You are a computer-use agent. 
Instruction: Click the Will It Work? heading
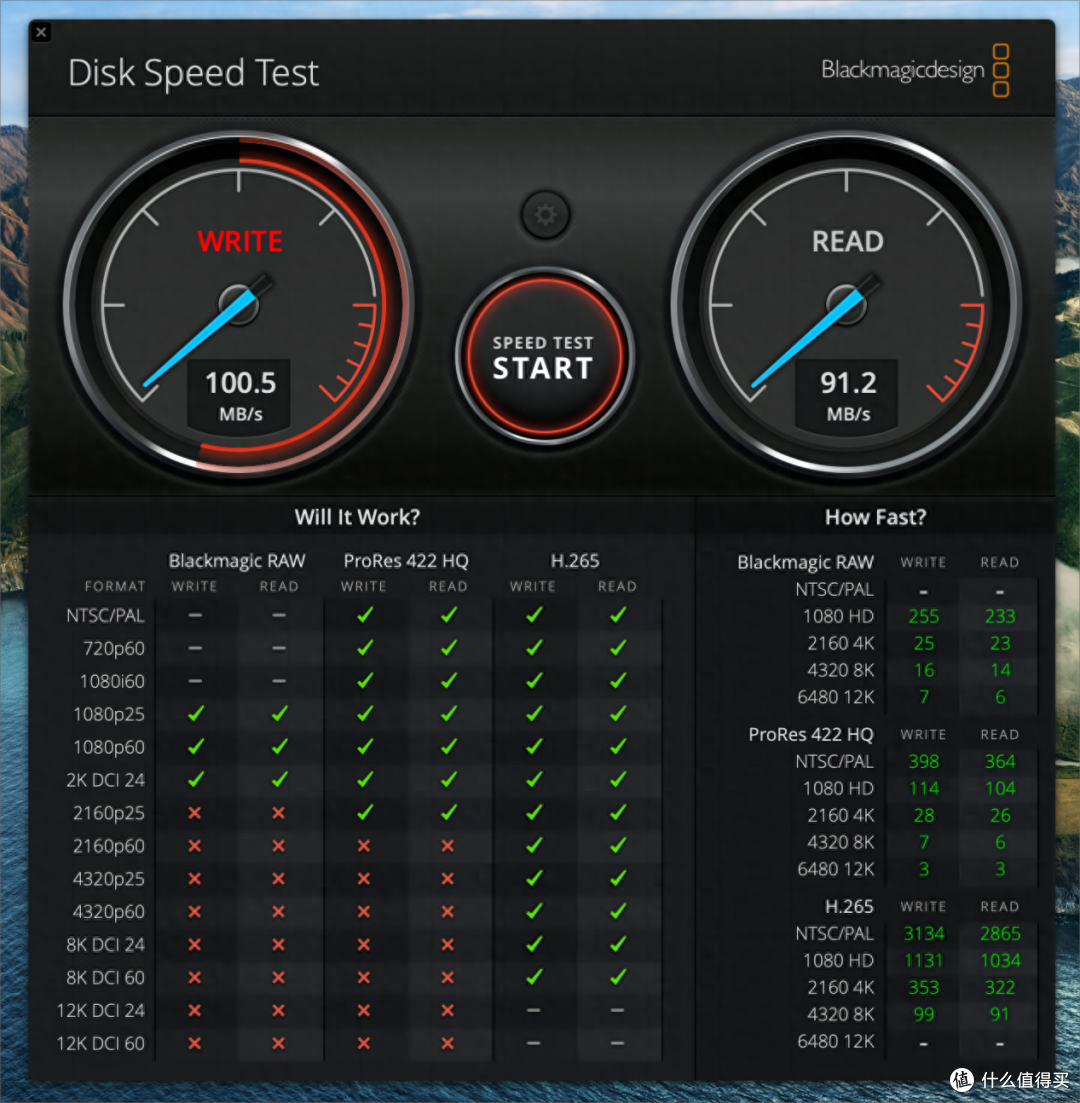point(357,517)
